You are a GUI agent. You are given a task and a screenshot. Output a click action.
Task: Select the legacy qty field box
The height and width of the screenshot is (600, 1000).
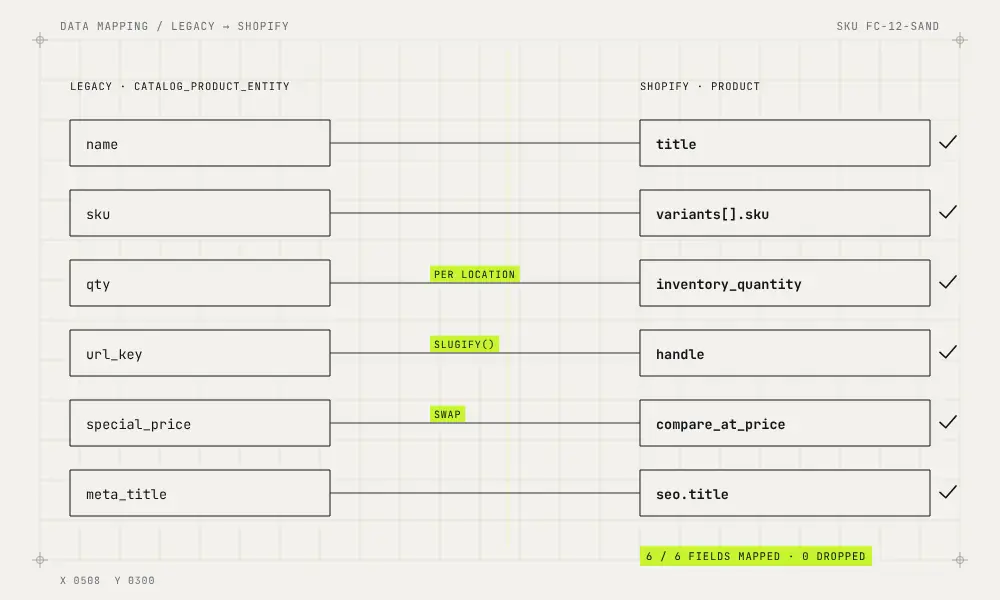click(x=200, y=283)
